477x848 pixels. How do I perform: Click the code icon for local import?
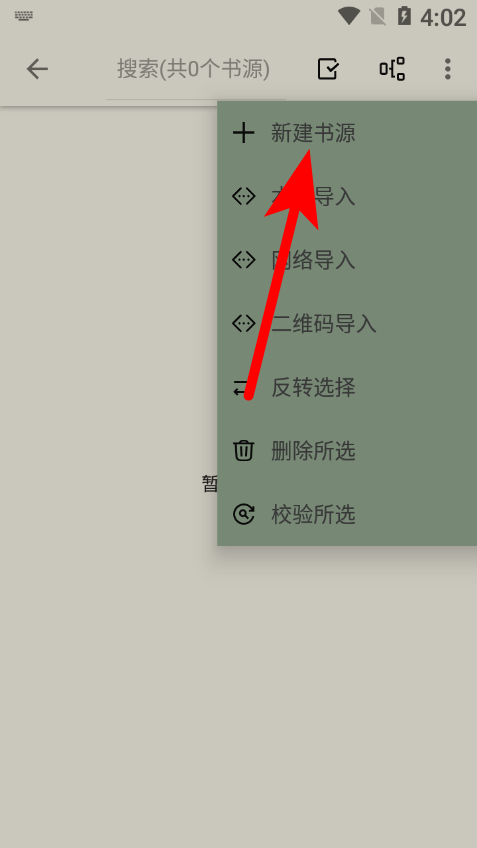243,196
